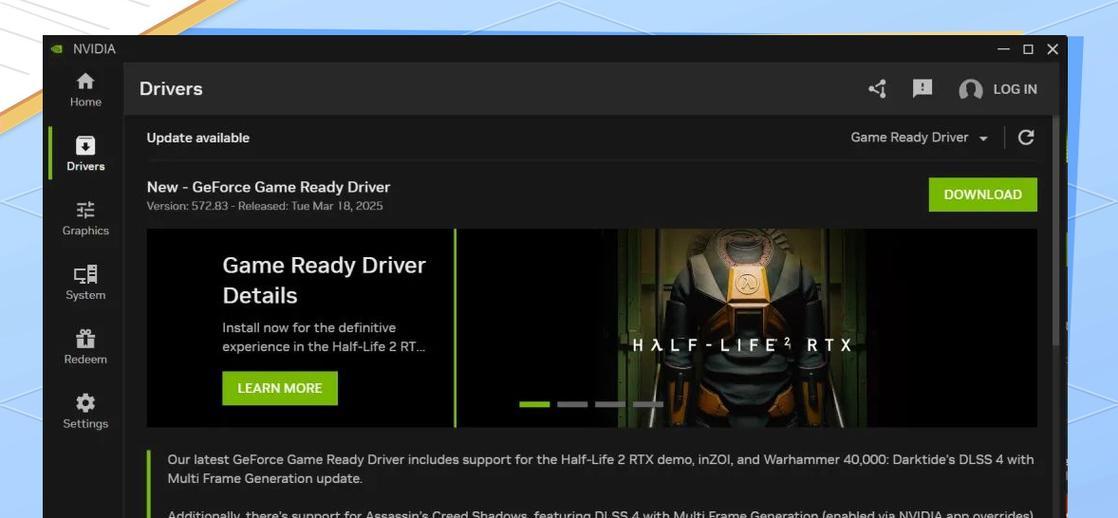
Task: Click the 'New - GeForce Game Ready Driver' title
Action: tap(268, 187)
